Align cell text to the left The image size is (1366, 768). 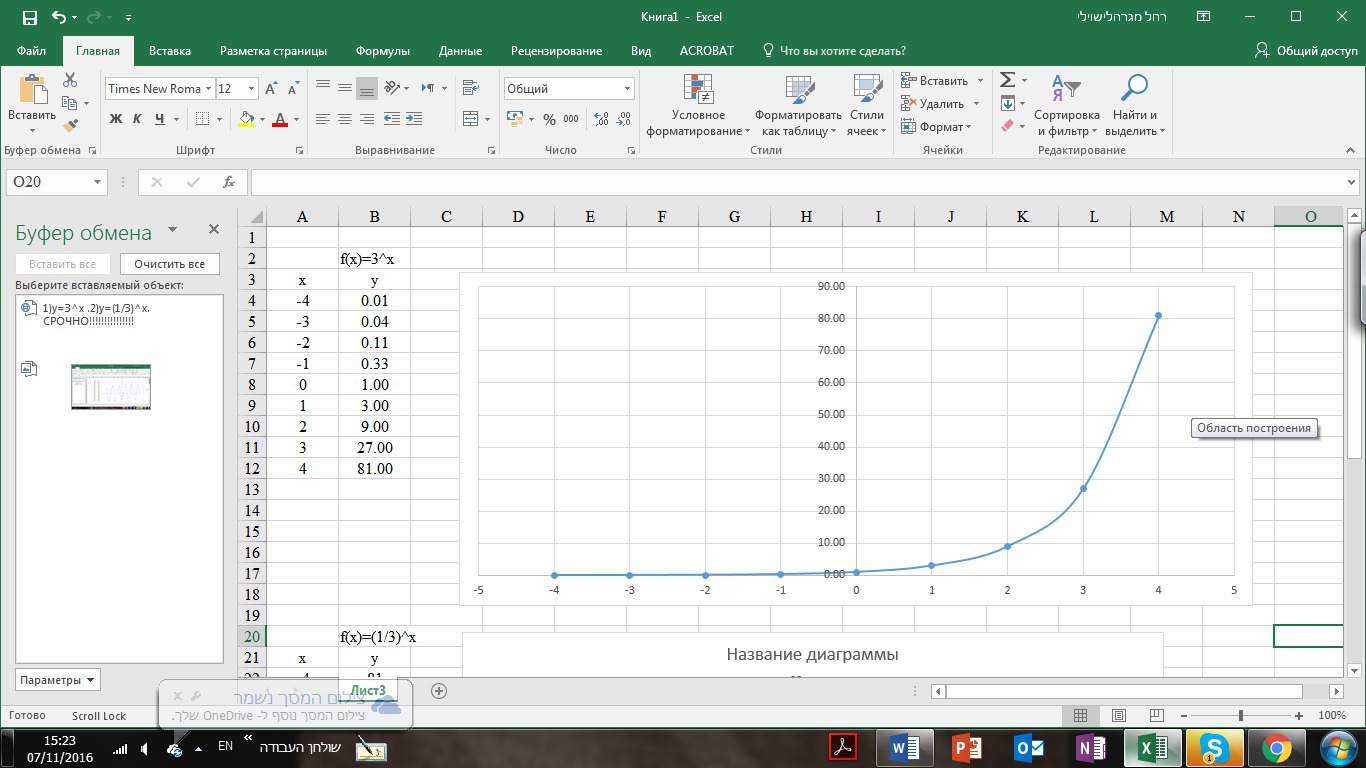coord(323,119)
